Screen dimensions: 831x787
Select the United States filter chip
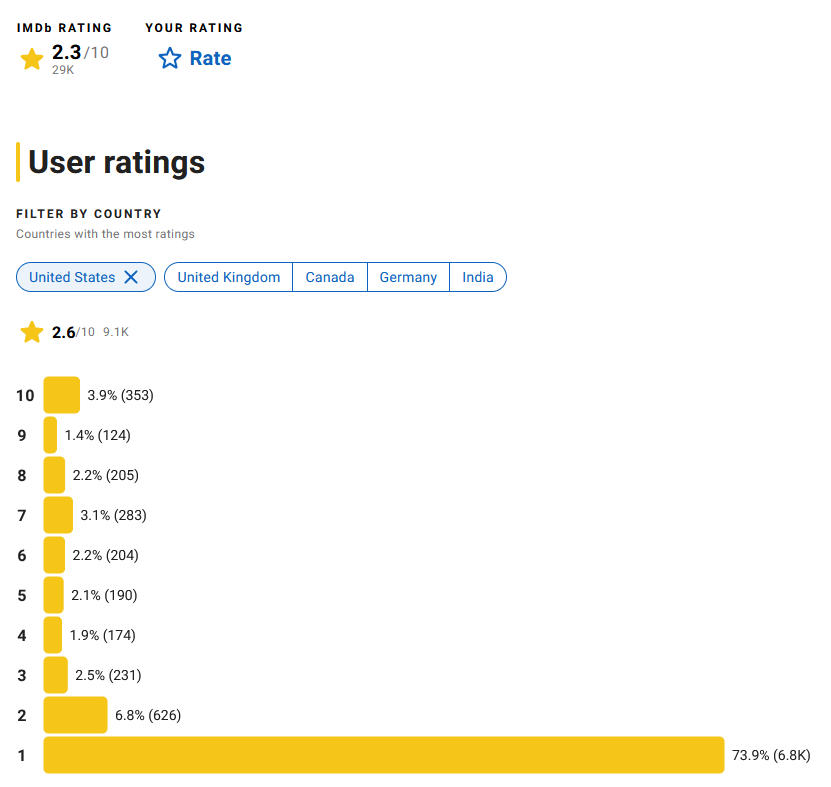coord(72,277)
